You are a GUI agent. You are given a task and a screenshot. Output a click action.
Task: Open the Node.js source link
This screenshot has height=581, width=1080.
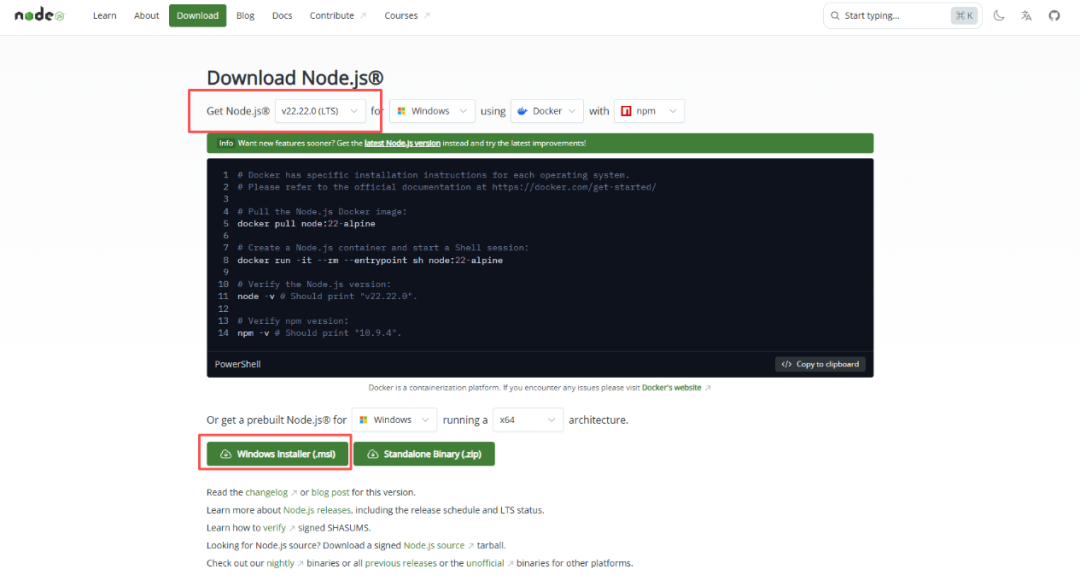point(434,545)
